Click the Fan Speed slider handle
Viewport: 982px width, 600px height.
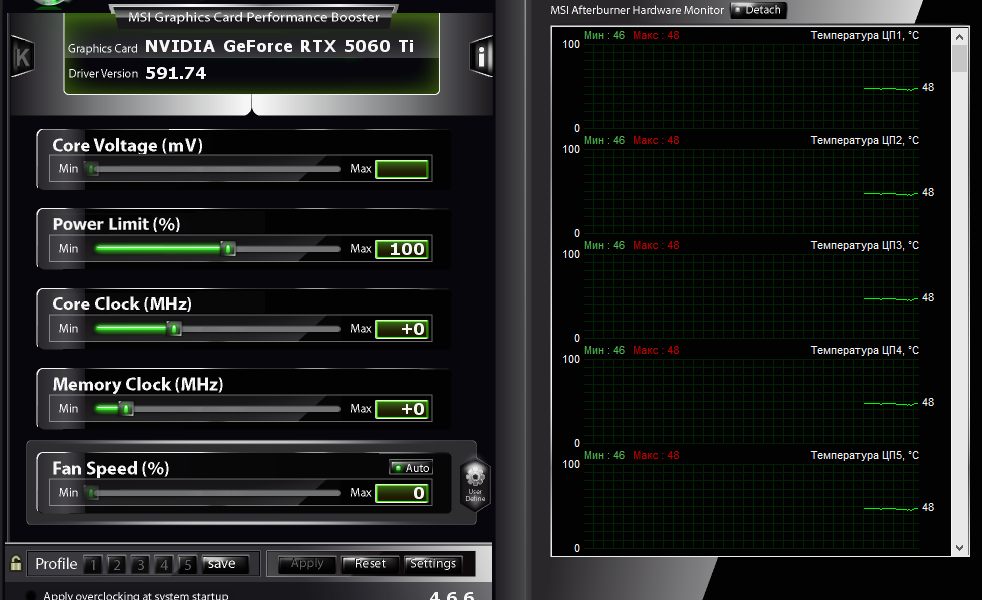click(x=93, y=493)
